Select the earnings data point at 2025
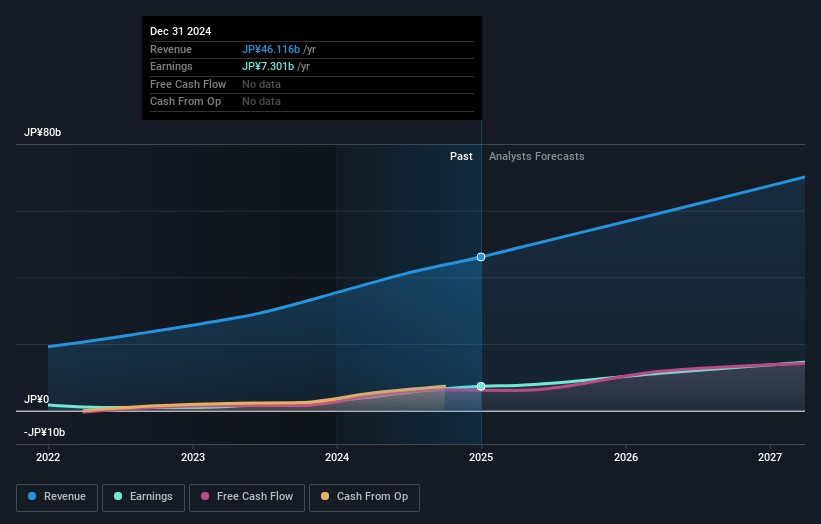 [481, 386]
